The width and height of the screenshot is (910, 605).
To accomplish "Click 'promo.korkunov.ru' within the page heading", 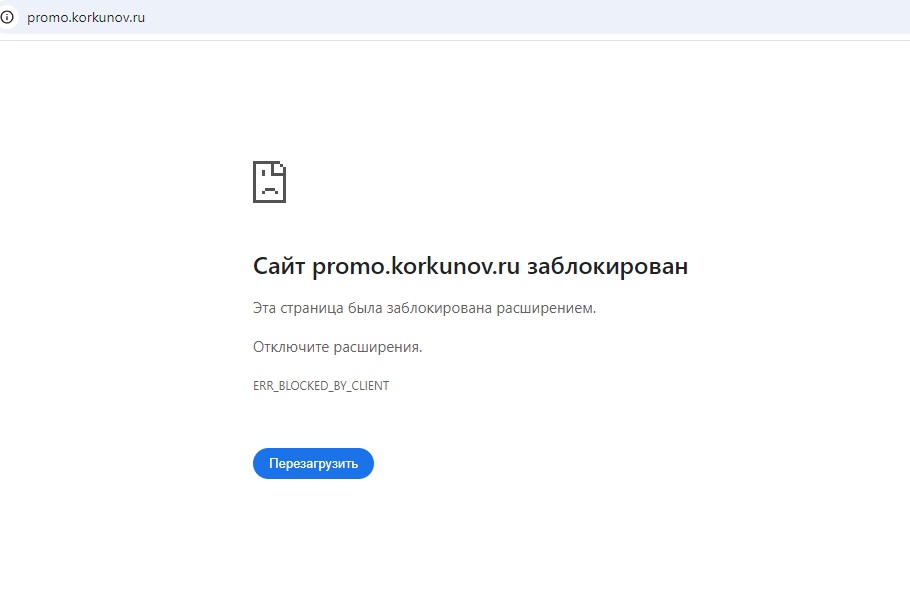I will pos(416,267).
